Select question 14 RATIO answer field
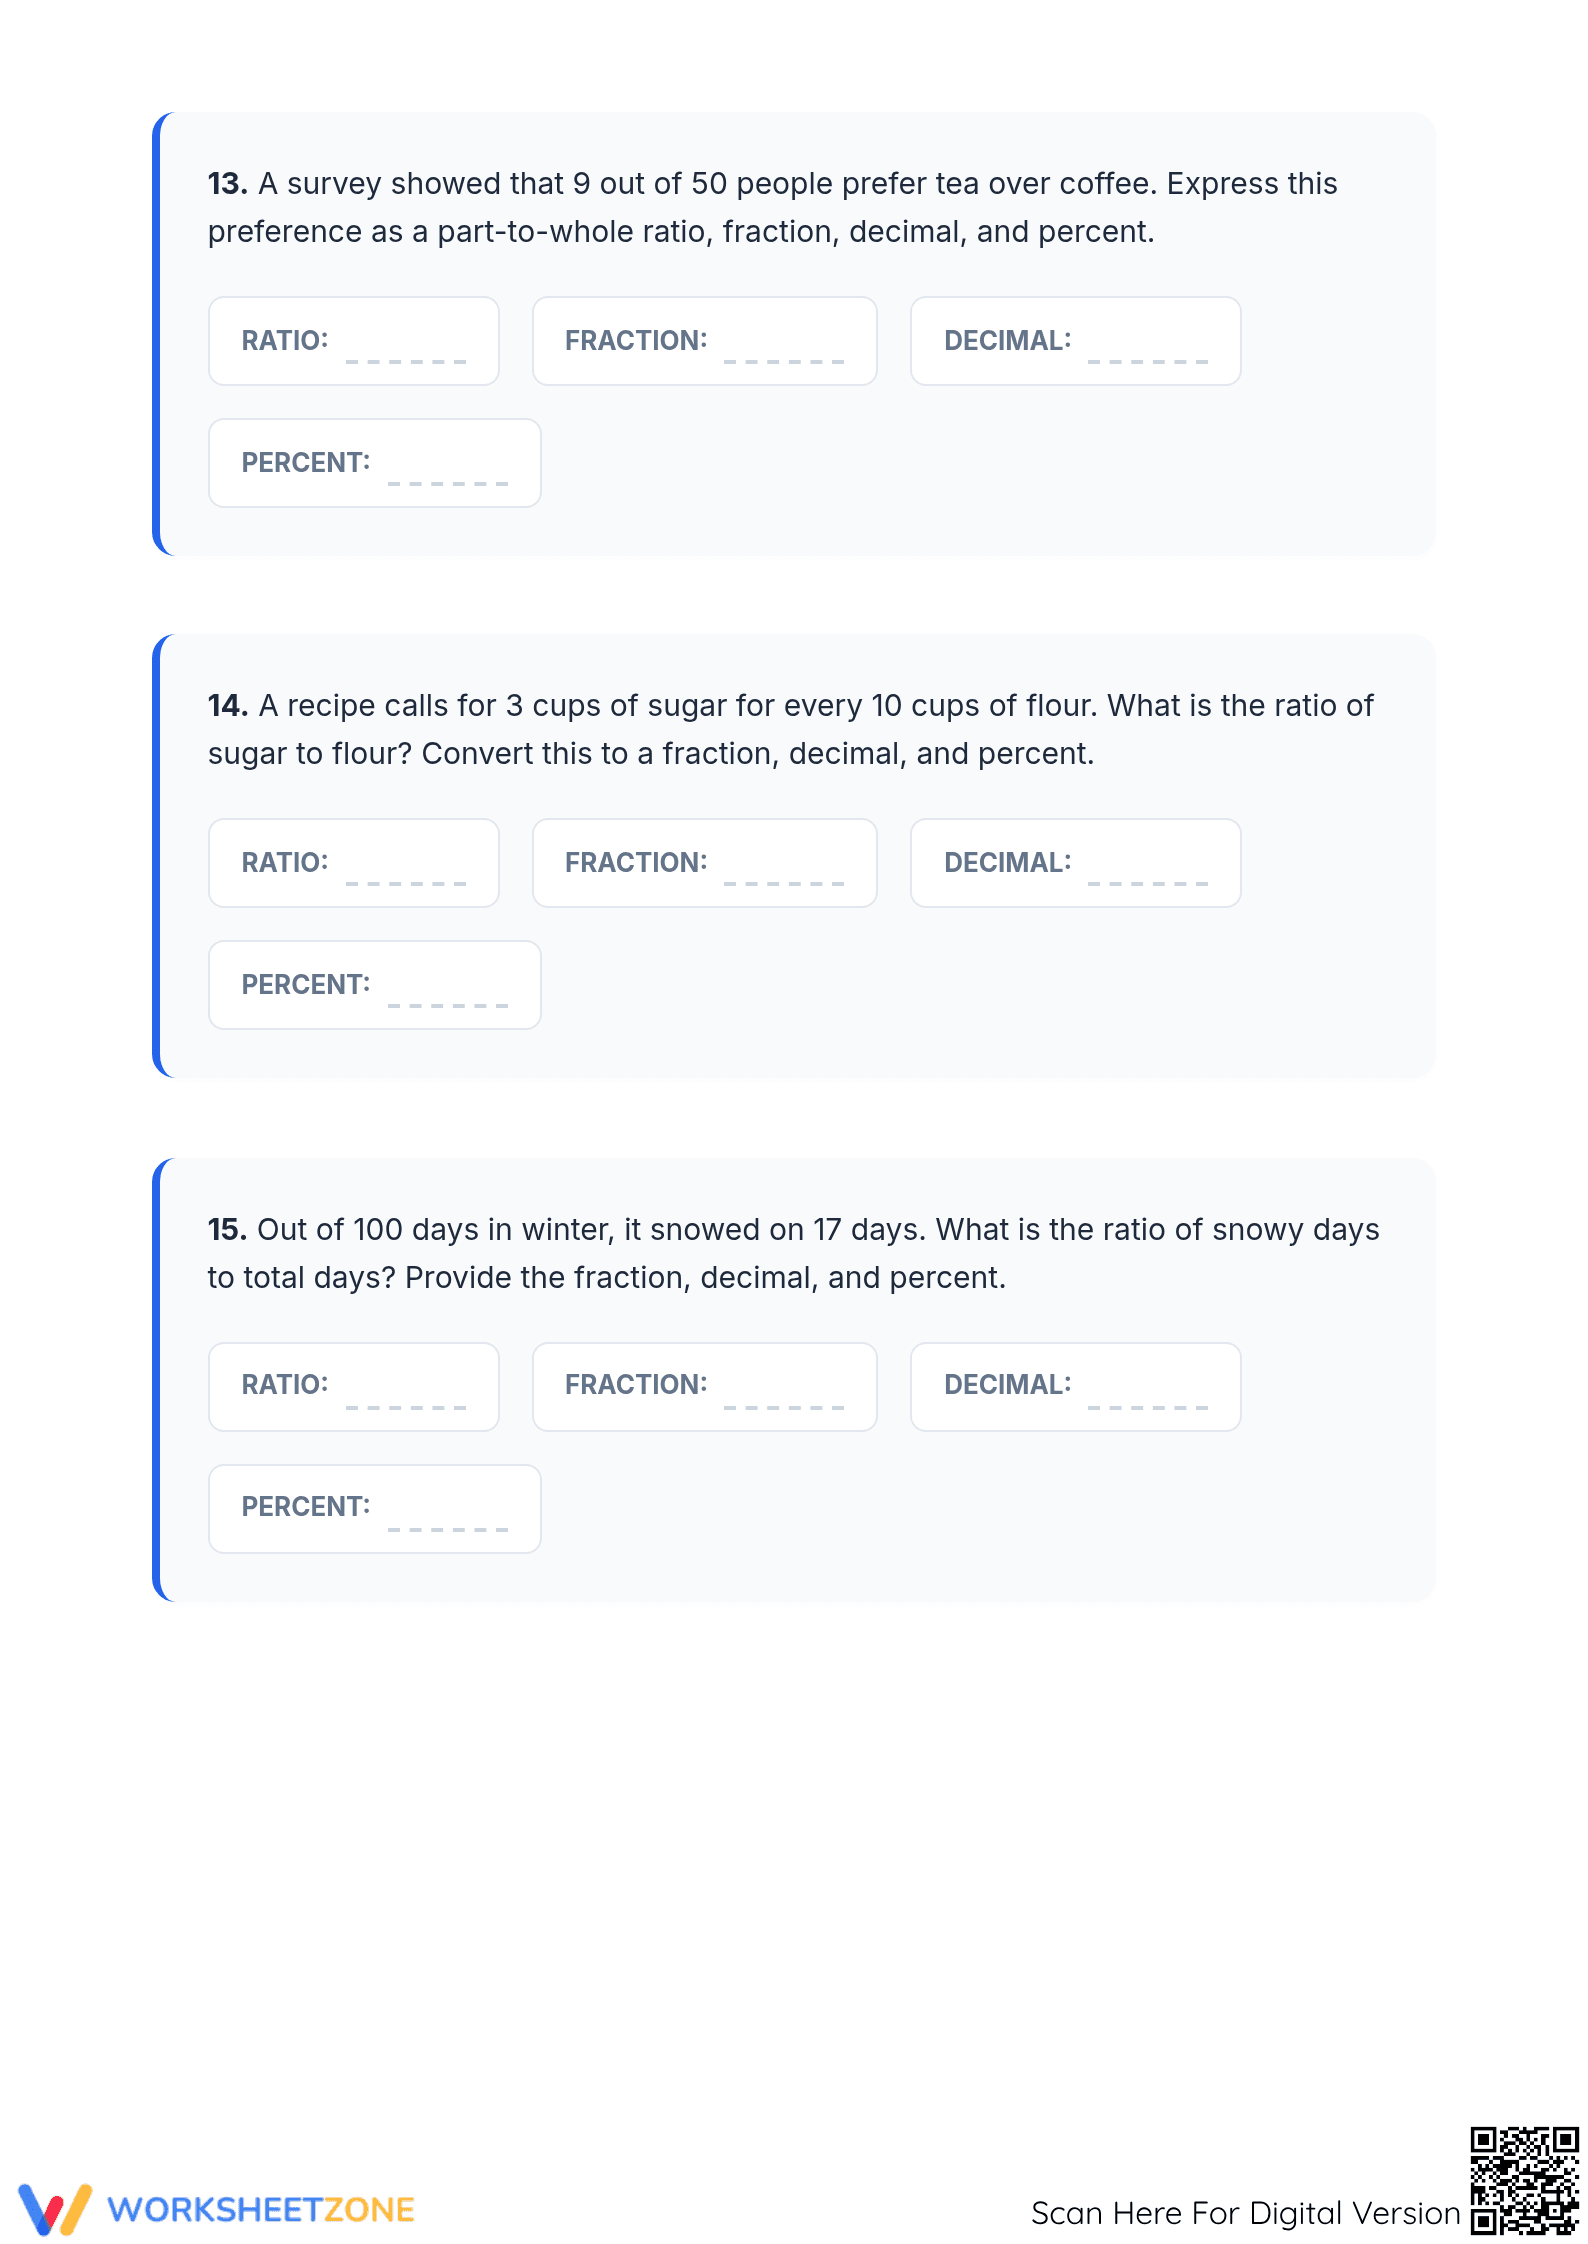 [x=354, y=863]
